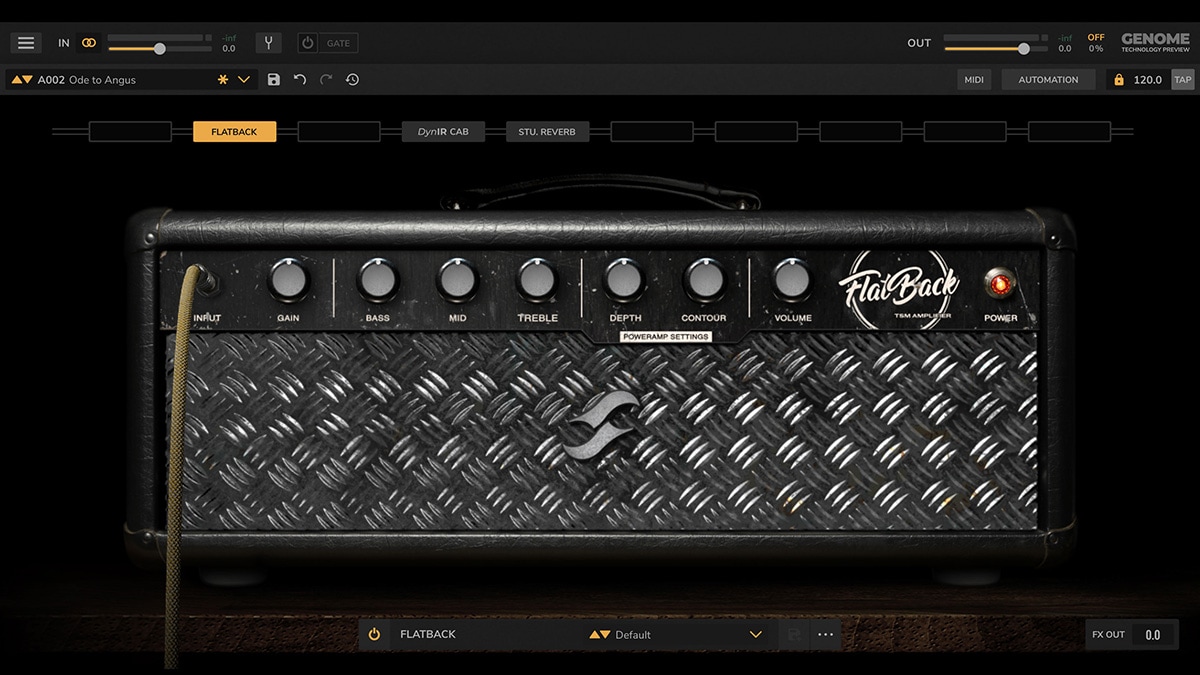Click the undo arrow icon
This screenshot has width=1200, height=675.
pos(300,80)
